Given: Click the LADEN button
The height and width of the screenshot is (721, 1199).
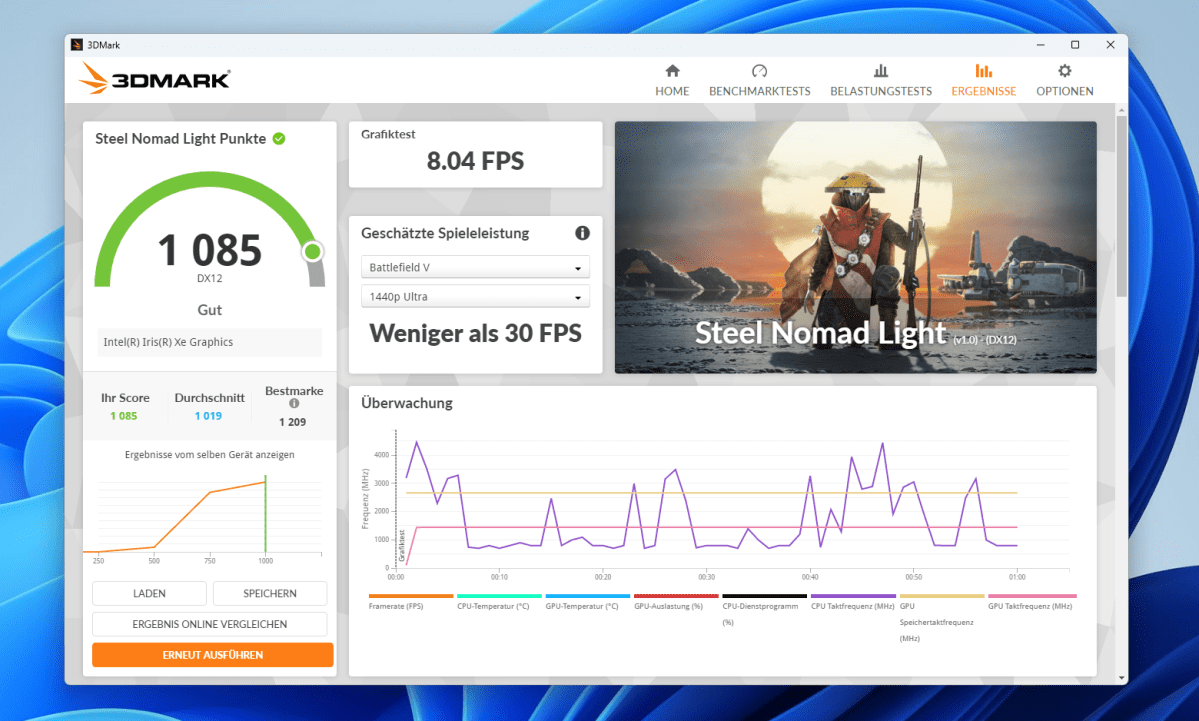Looking at the screenshot, I should 149,593.
